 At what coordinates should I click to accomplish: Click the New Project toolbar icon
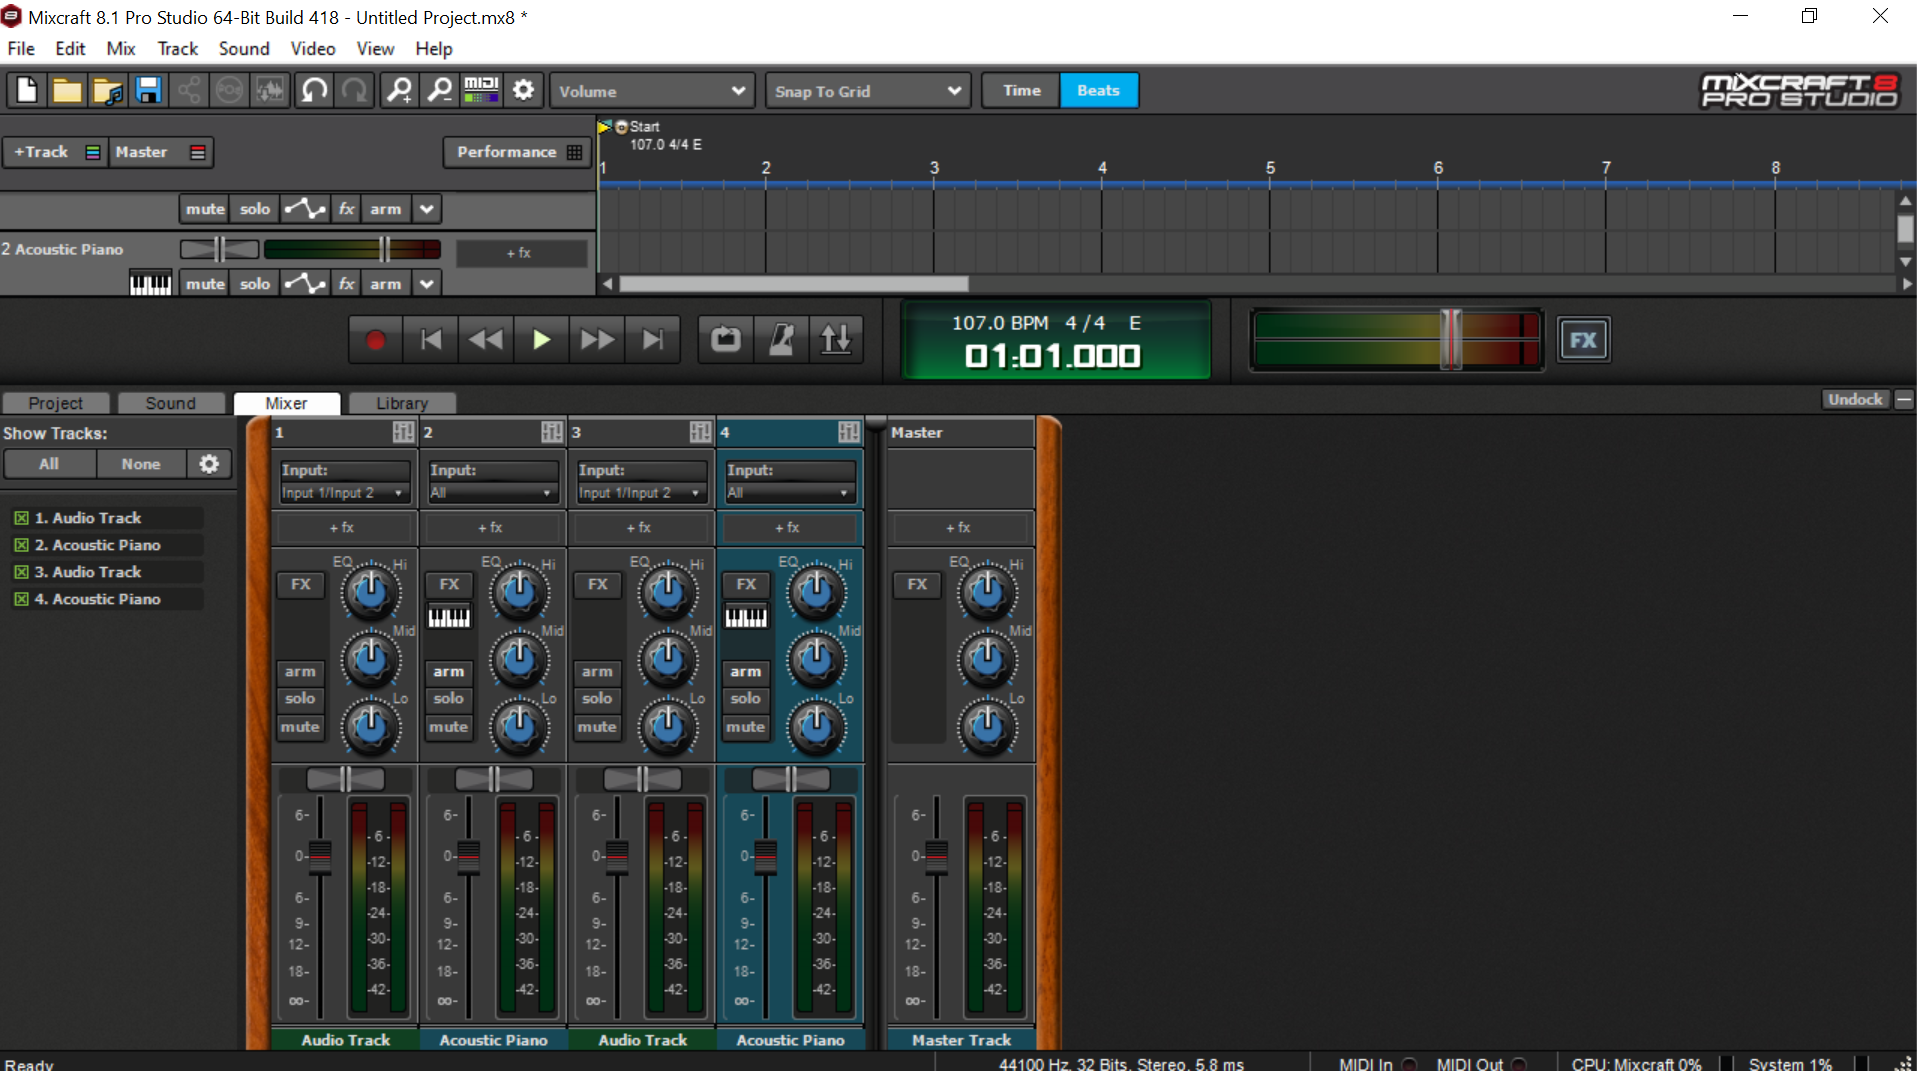27,91
